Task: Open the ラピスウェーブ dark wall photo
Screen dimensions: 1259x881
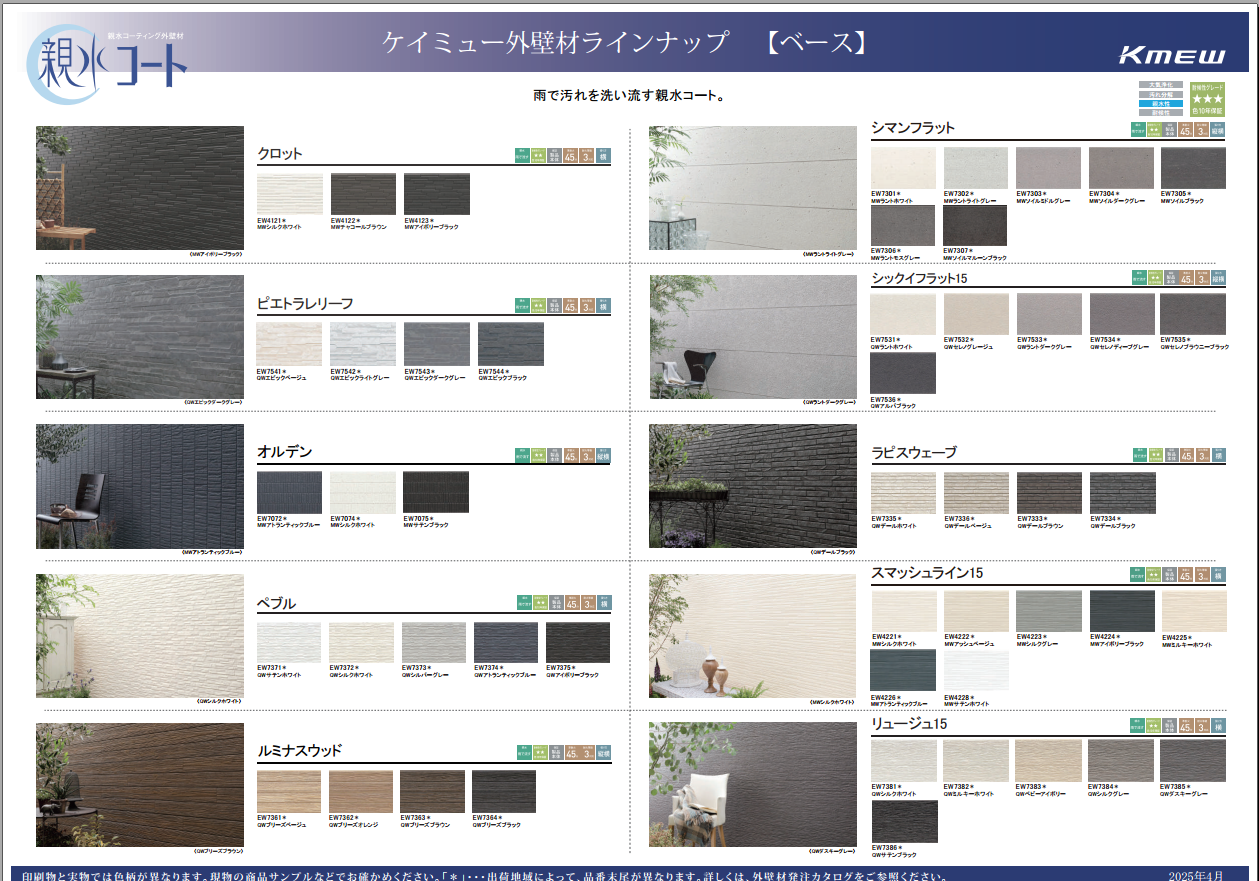Action: pyautogui.click(x=753, y=486)
